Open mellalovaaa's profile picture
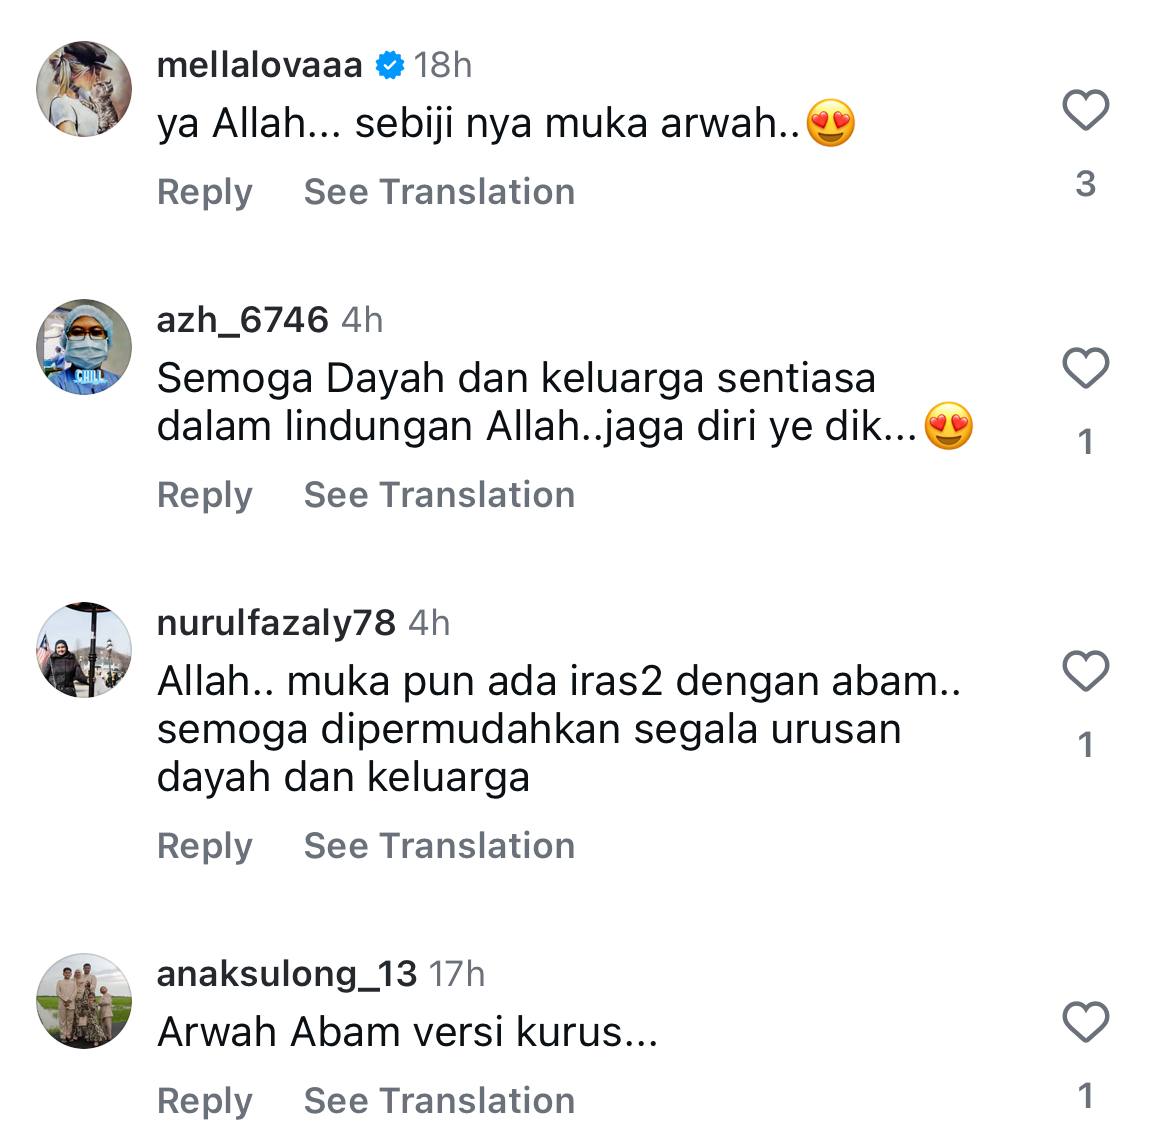1170x1148 pixels. (x=84, y=89)
